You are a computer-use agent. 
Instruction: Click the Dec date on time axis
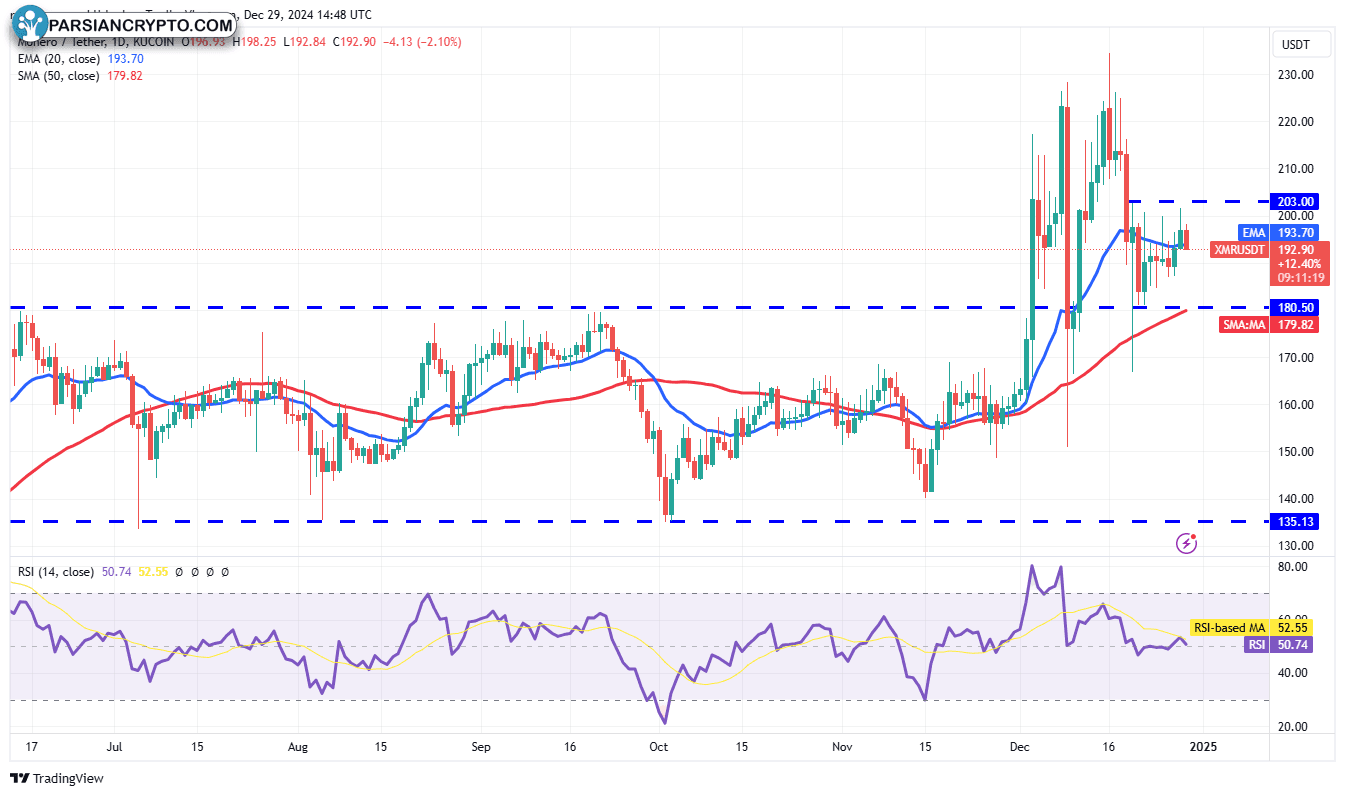[1021, 747]
